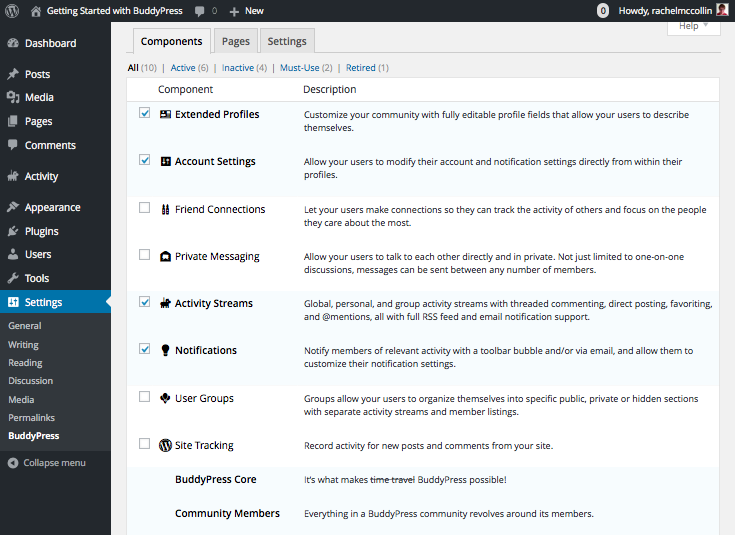Click the Collapse menu arrow icon
Screen dimensions: 735x535
(13, 463)
